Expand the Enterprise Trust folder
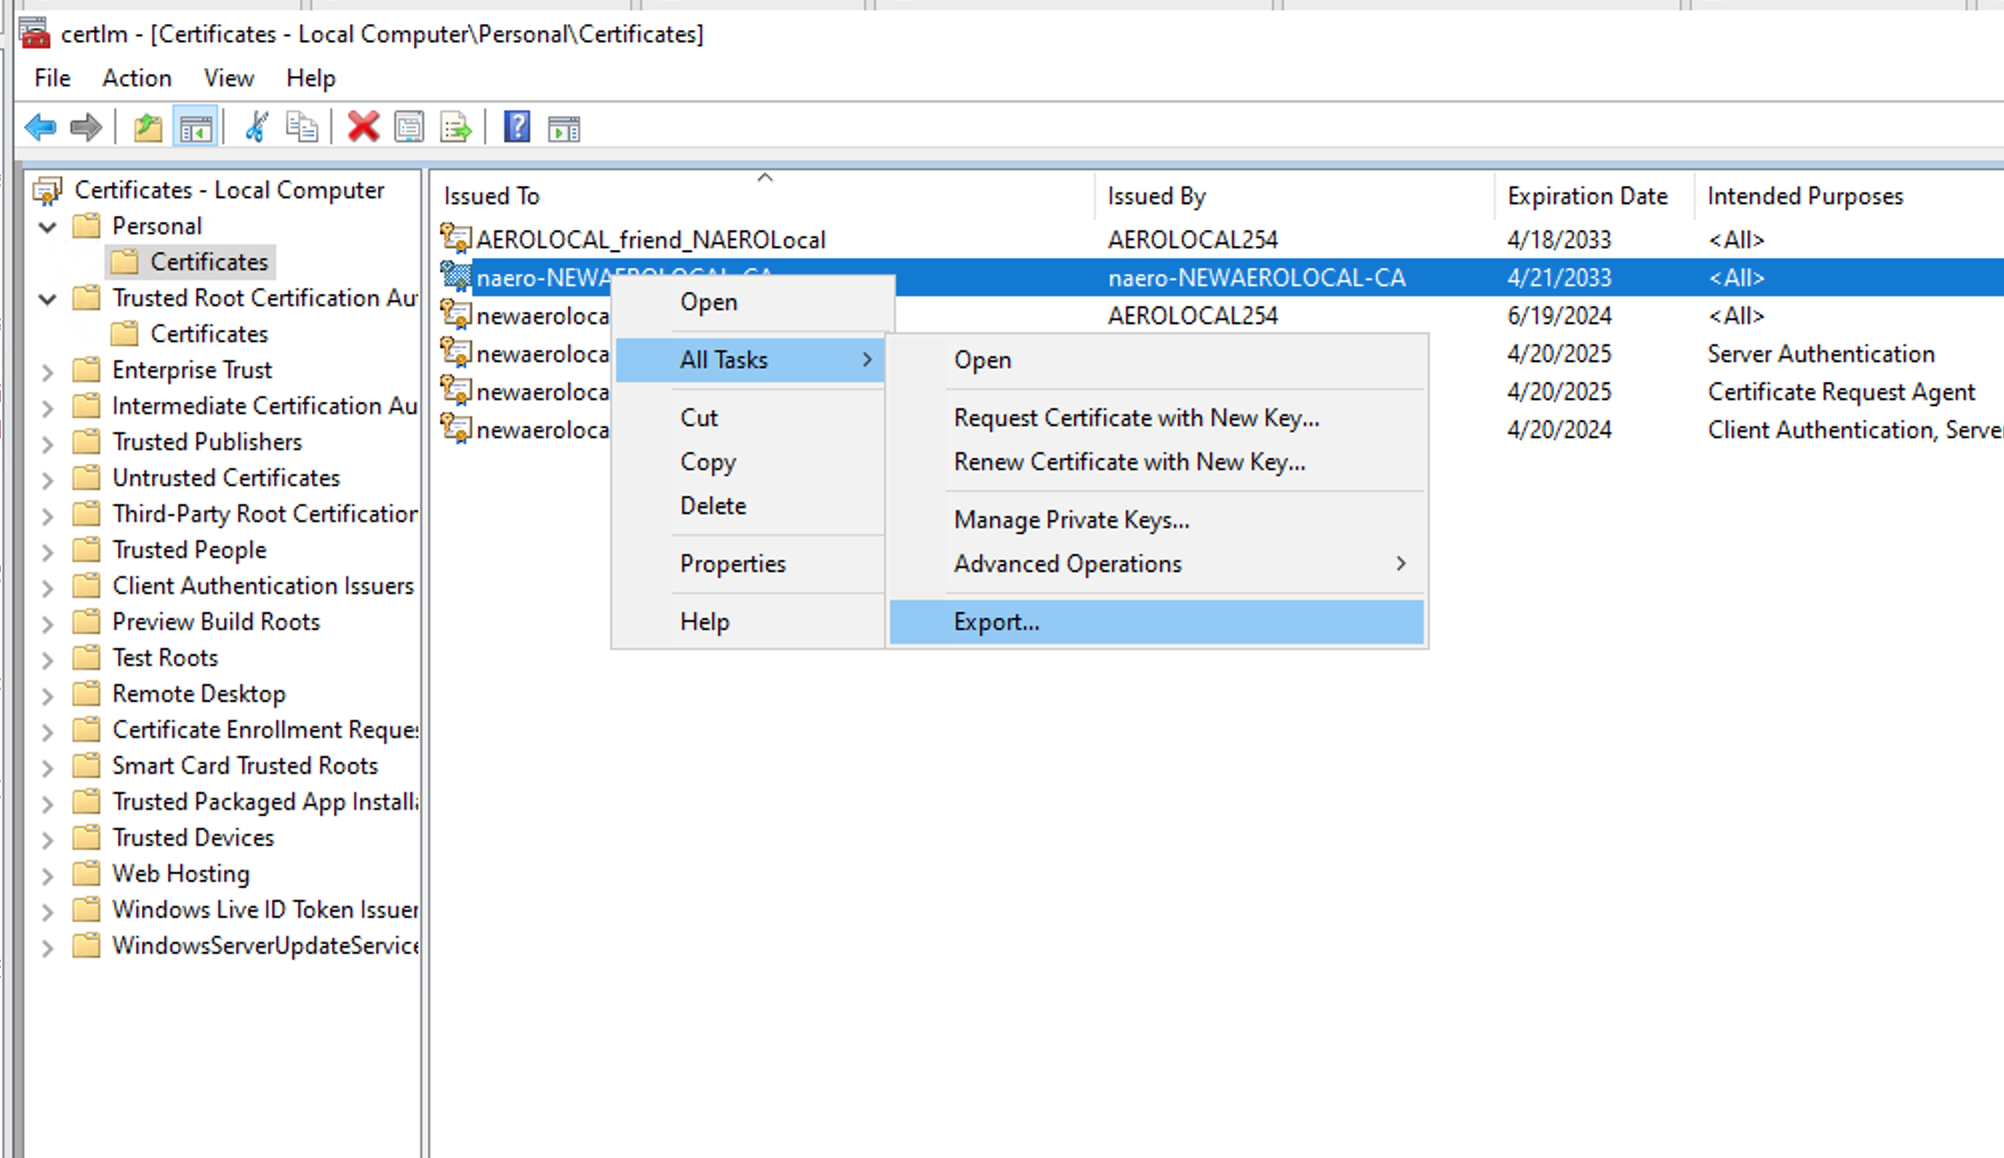The height and width of the screenshot is (1158, 2004). (x=47, y=371)
